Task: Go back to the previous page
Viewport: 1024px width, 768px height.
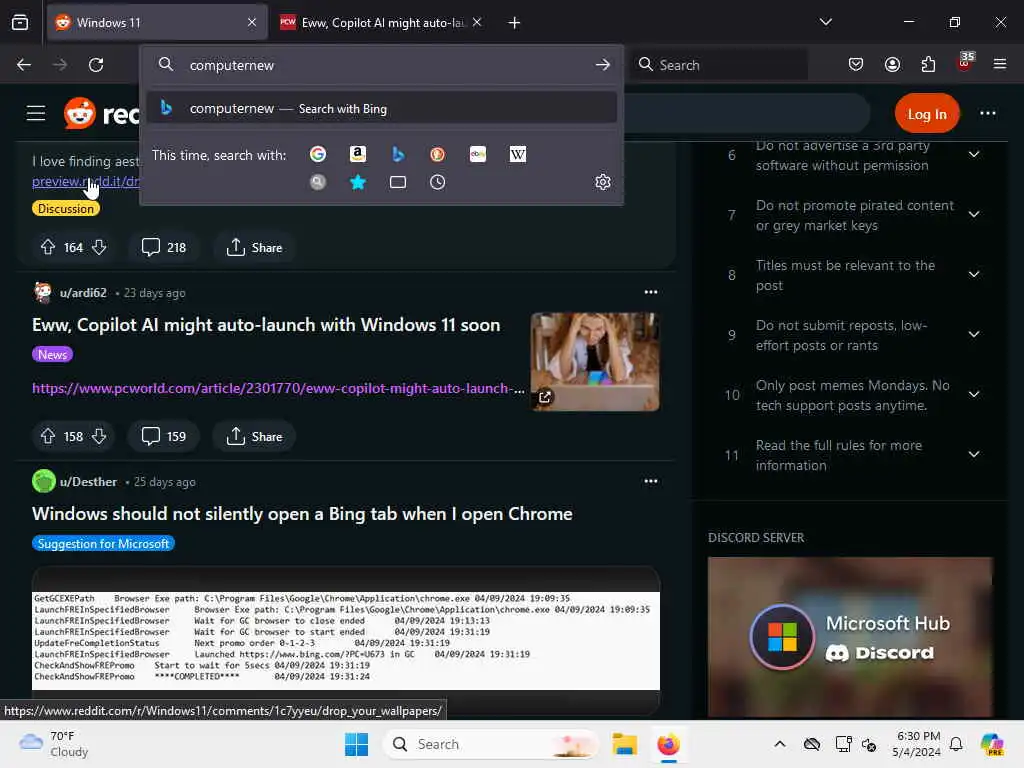Action: [24, 65]
